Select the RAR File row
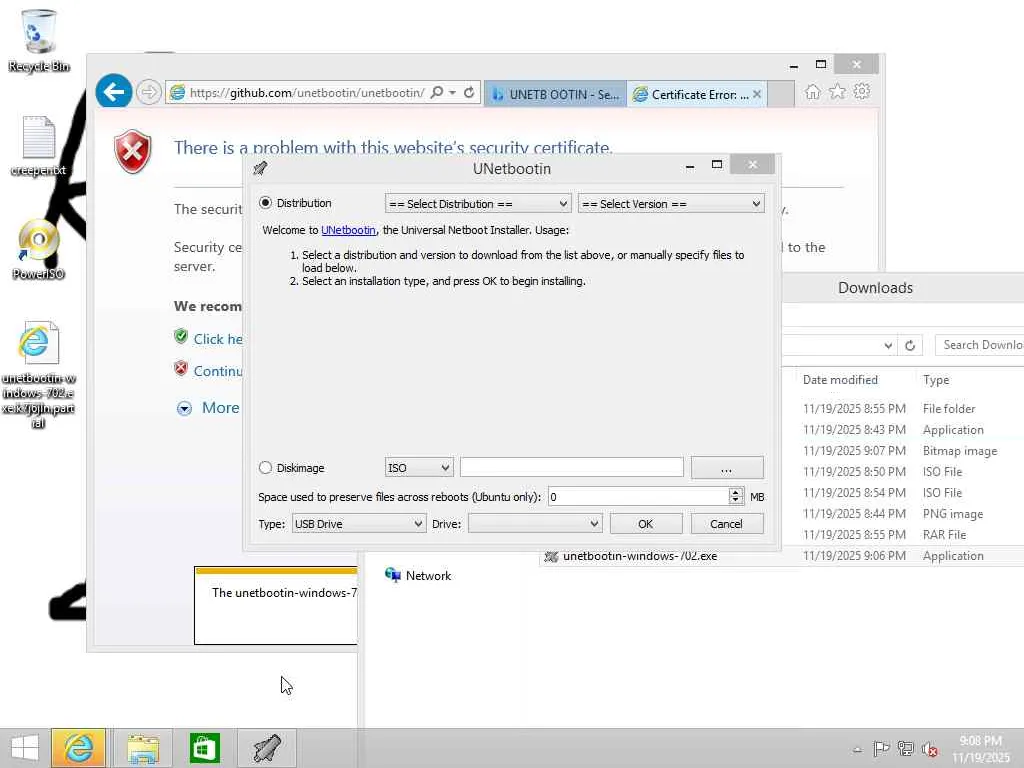 pos(903,534)
